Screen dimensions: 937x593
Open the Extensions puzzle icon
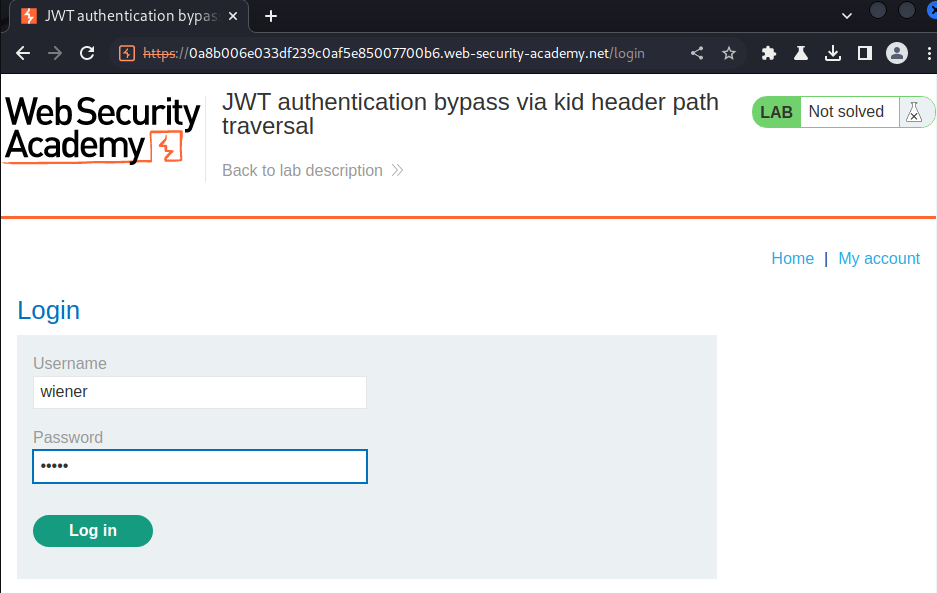768,53
